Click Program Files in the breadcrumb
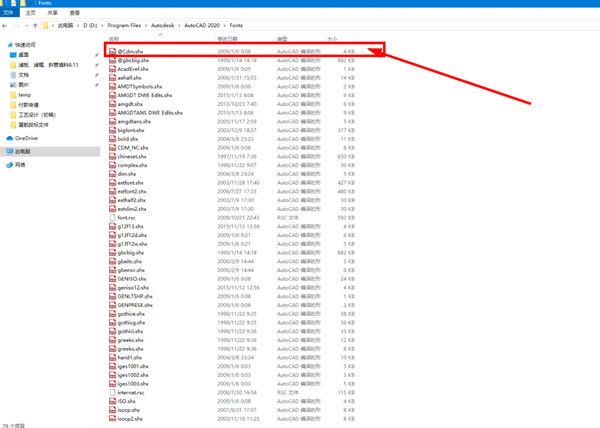The height and width of the screenshot is (428, 600). 124,25
